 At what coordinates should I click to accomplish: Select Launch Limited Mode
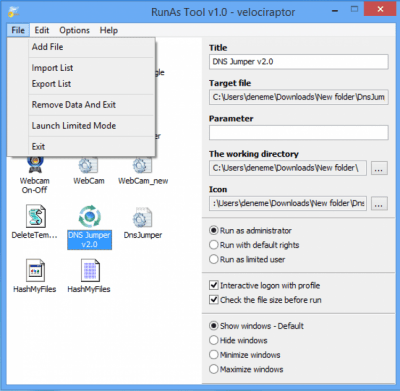81,126
